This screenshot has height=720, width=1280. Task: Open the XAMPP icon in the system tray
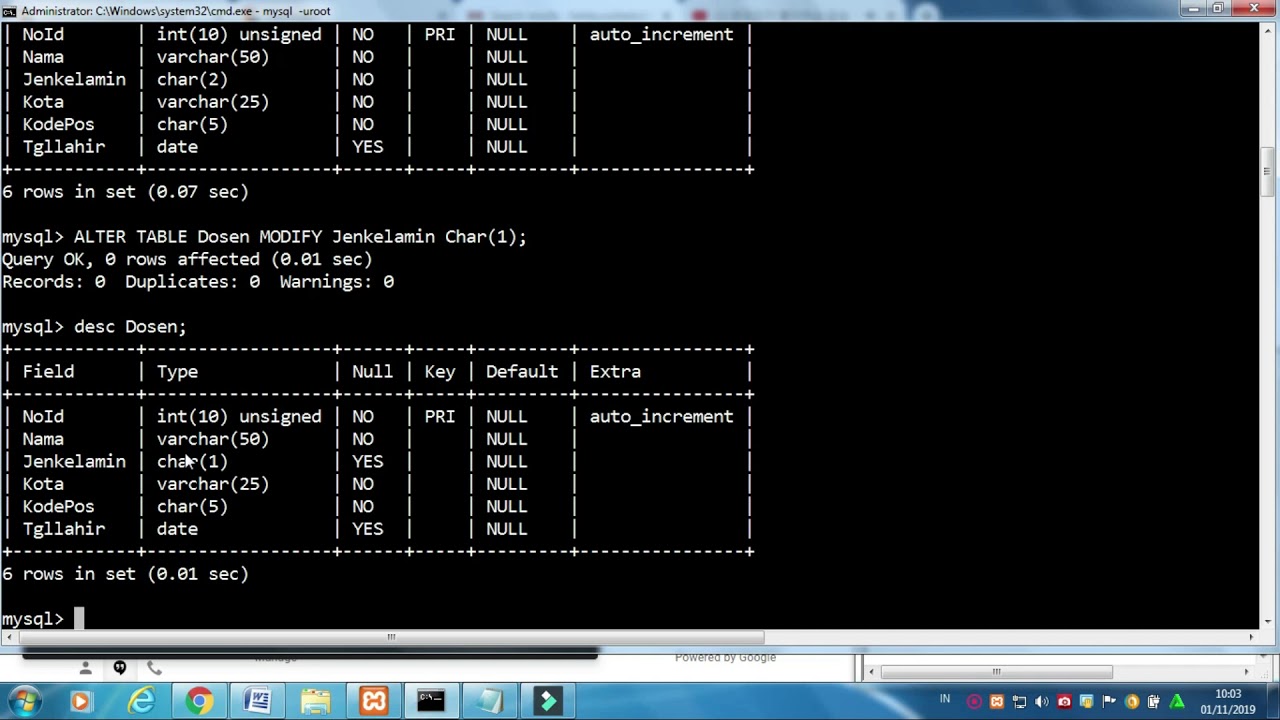(x=997, y=702)
